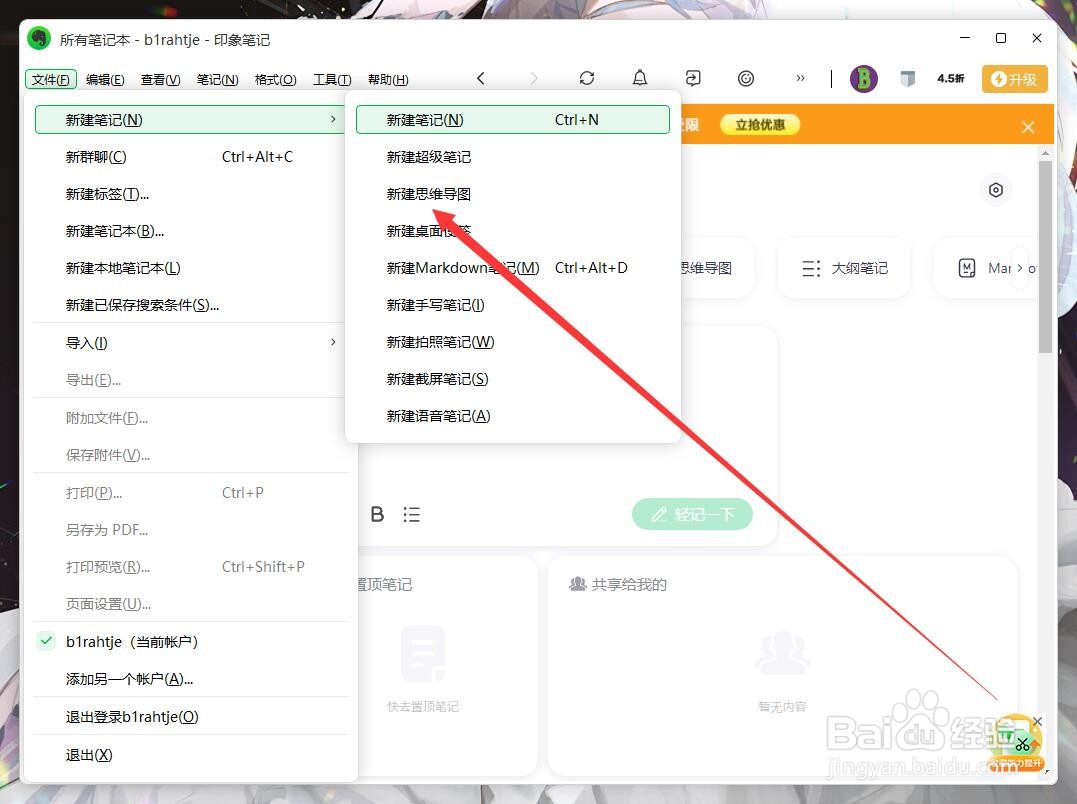Click the scrollbar up arrow
Viewport: 1077px width, 804px height.
[1045, 152]
